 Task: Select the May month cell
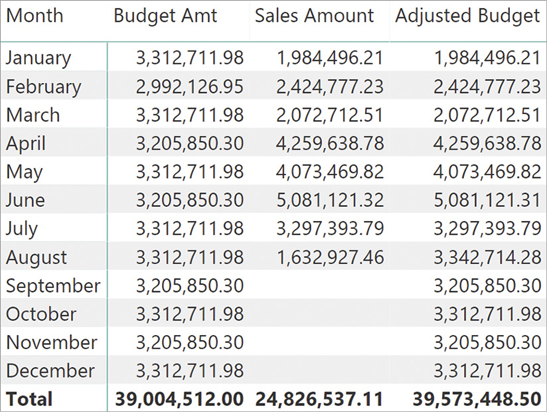coord(24,172)
